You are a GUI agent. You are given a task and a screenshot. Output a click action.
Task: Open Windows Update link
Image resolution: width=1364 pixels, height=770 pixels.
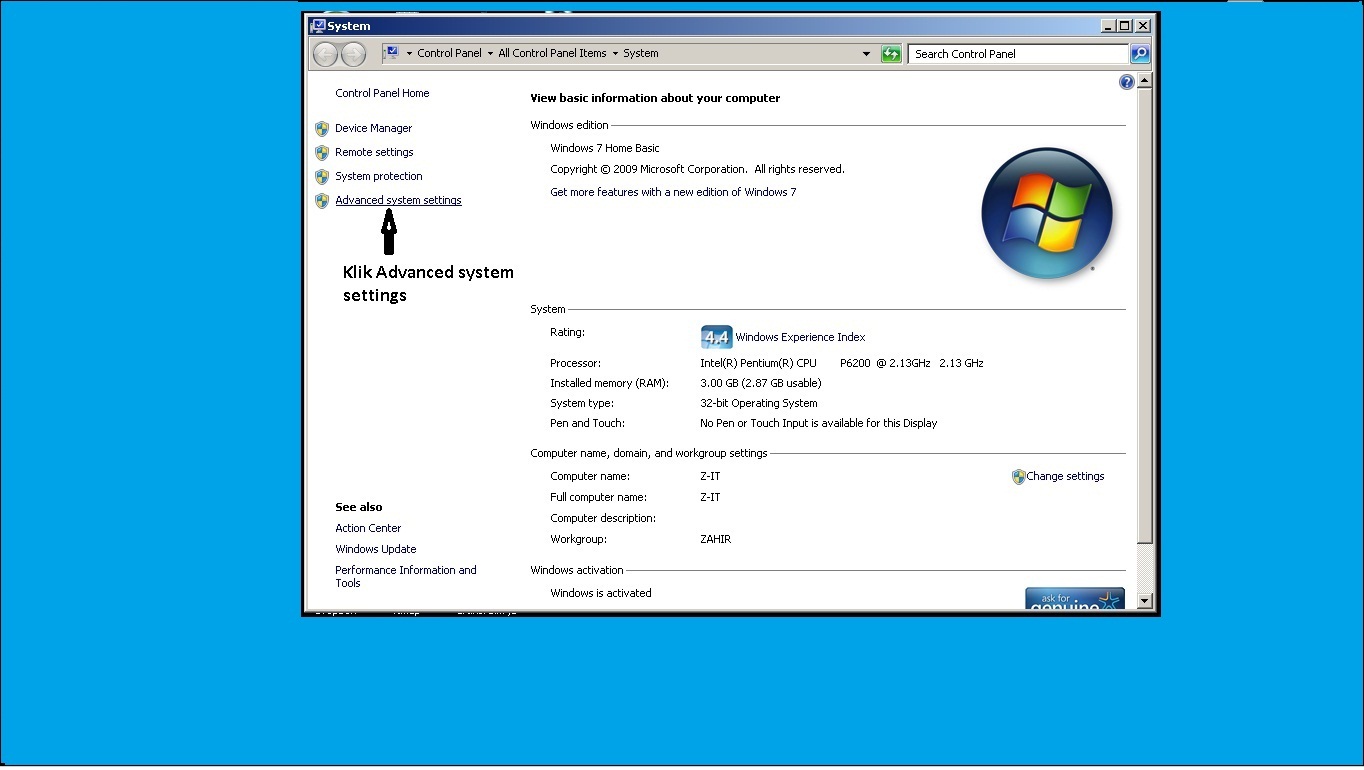[x=376, y=549]
